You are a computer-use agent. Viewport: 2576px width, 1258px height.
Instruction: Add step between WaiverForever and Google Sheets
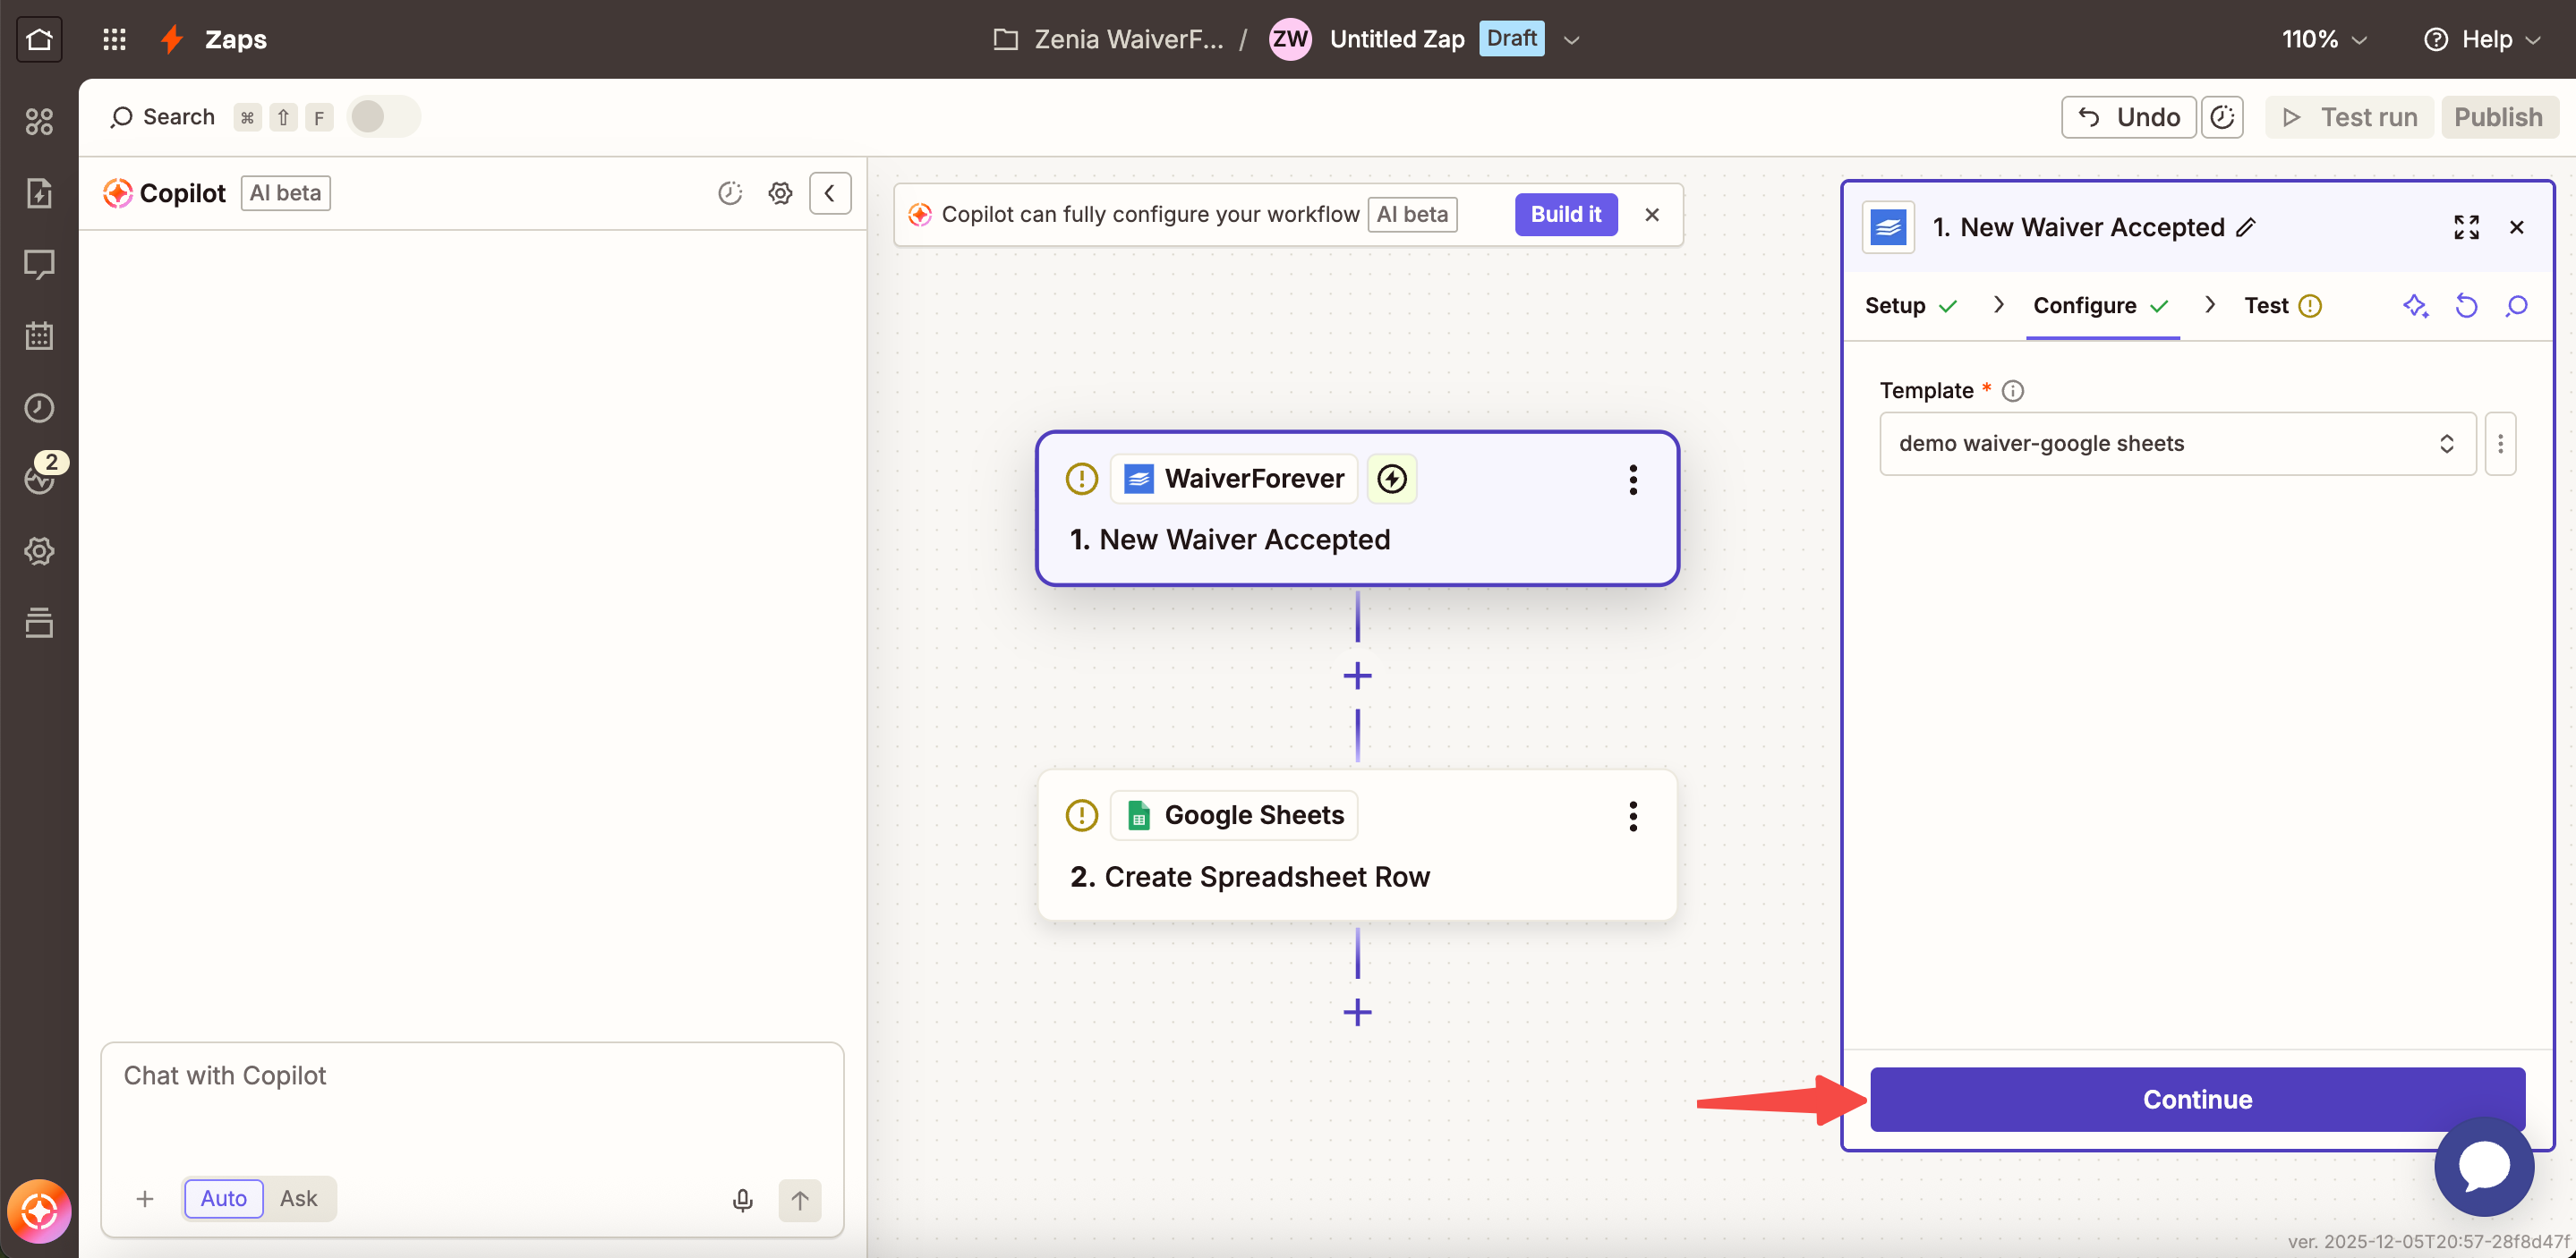pos(1357,676)
